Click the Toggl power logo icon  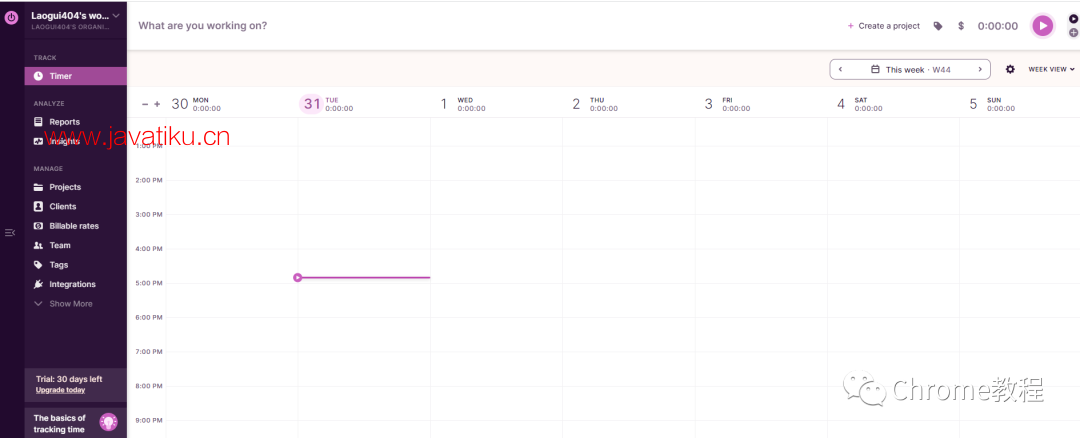click(x=11, y=19)
